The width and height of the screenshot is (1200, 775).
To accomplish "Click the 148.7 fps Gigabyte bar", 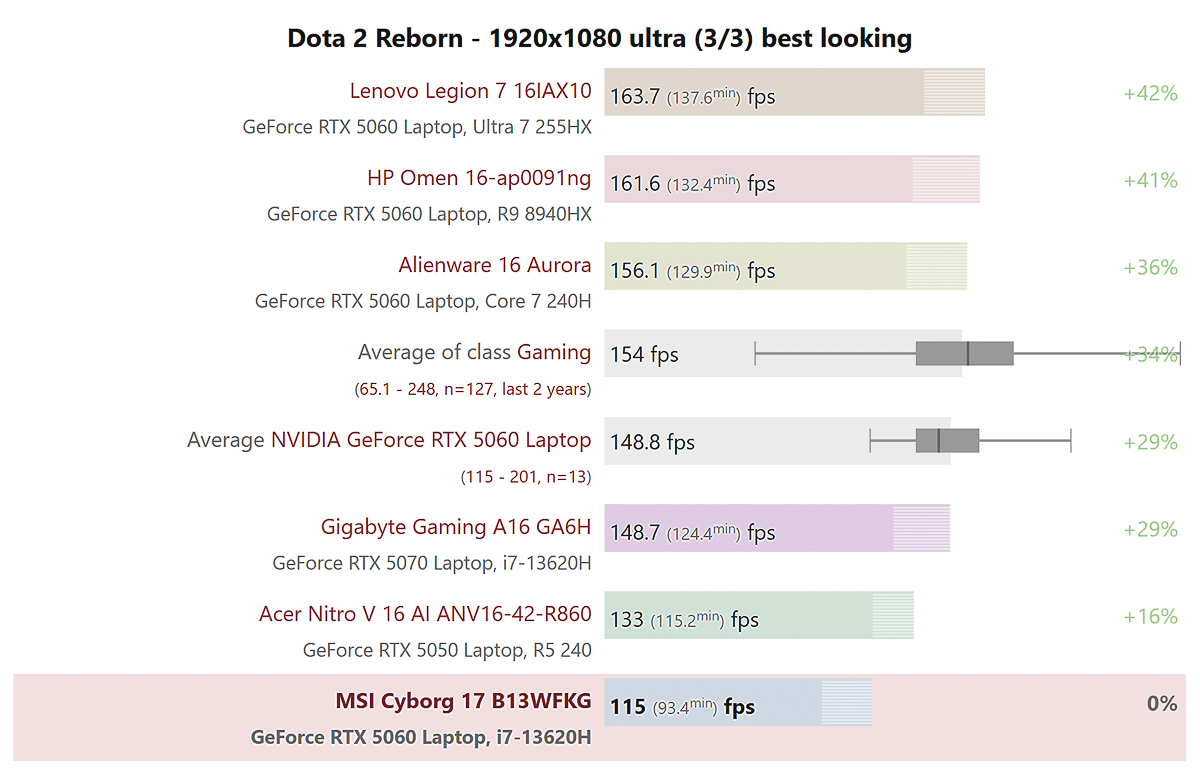I will click(777, 527).
